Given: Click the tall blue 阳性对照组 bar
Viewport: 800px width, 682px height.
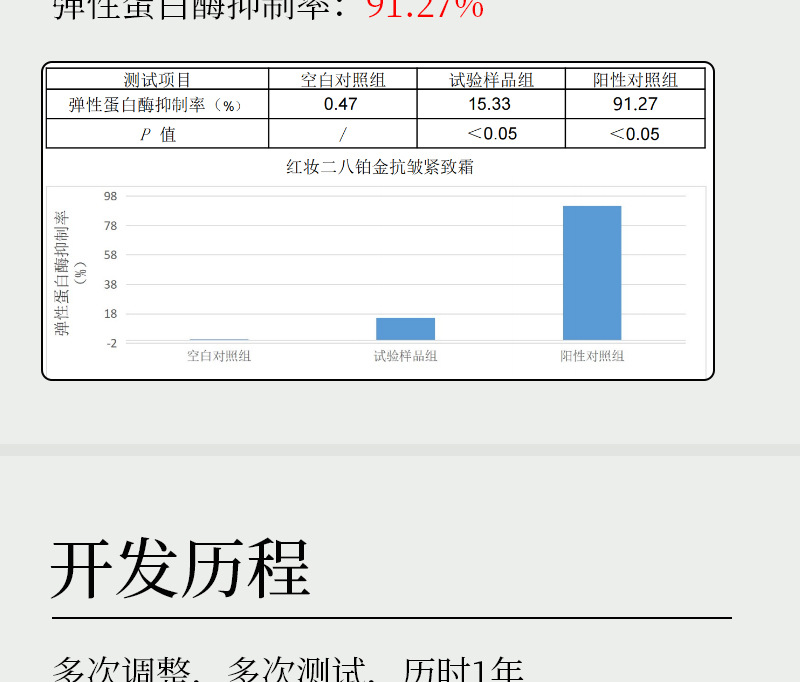Looking at the screenshot, I should pyautogui.click(x=592, y=272).
